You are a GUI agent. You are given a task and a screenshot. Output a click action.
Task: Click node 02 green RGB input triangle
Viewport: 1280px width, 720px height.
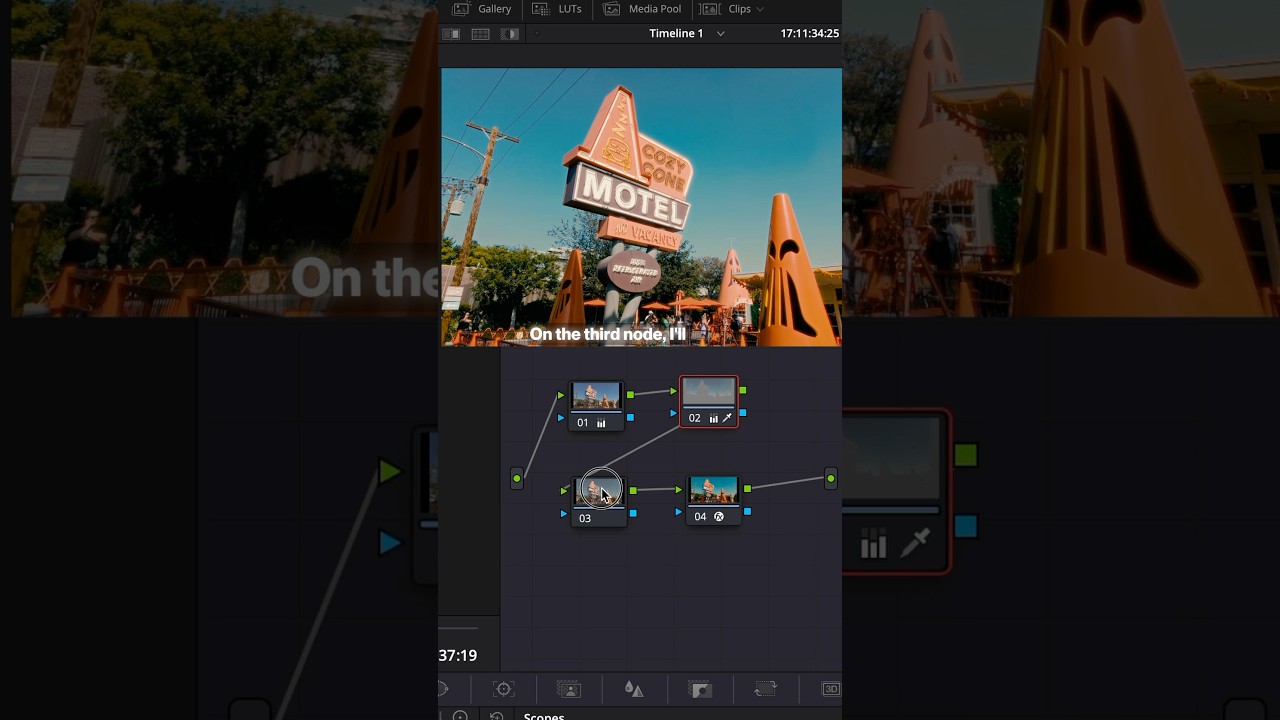pos(674,391)
